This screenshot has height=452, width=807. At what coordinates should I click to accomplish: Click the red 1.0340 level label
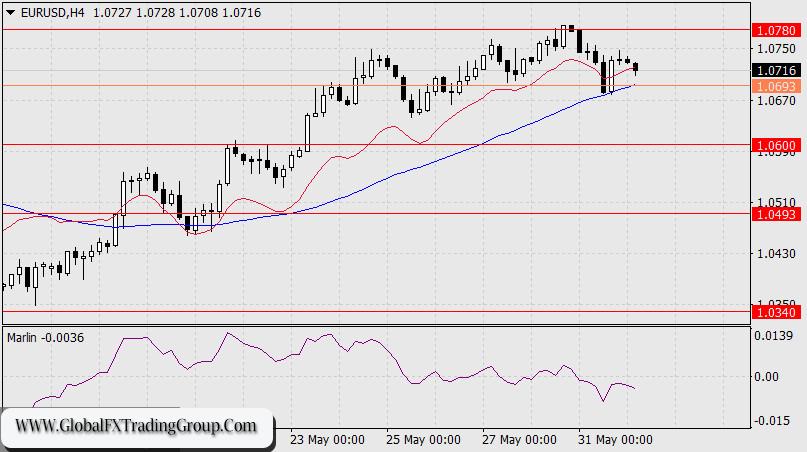tap(777, 312)
